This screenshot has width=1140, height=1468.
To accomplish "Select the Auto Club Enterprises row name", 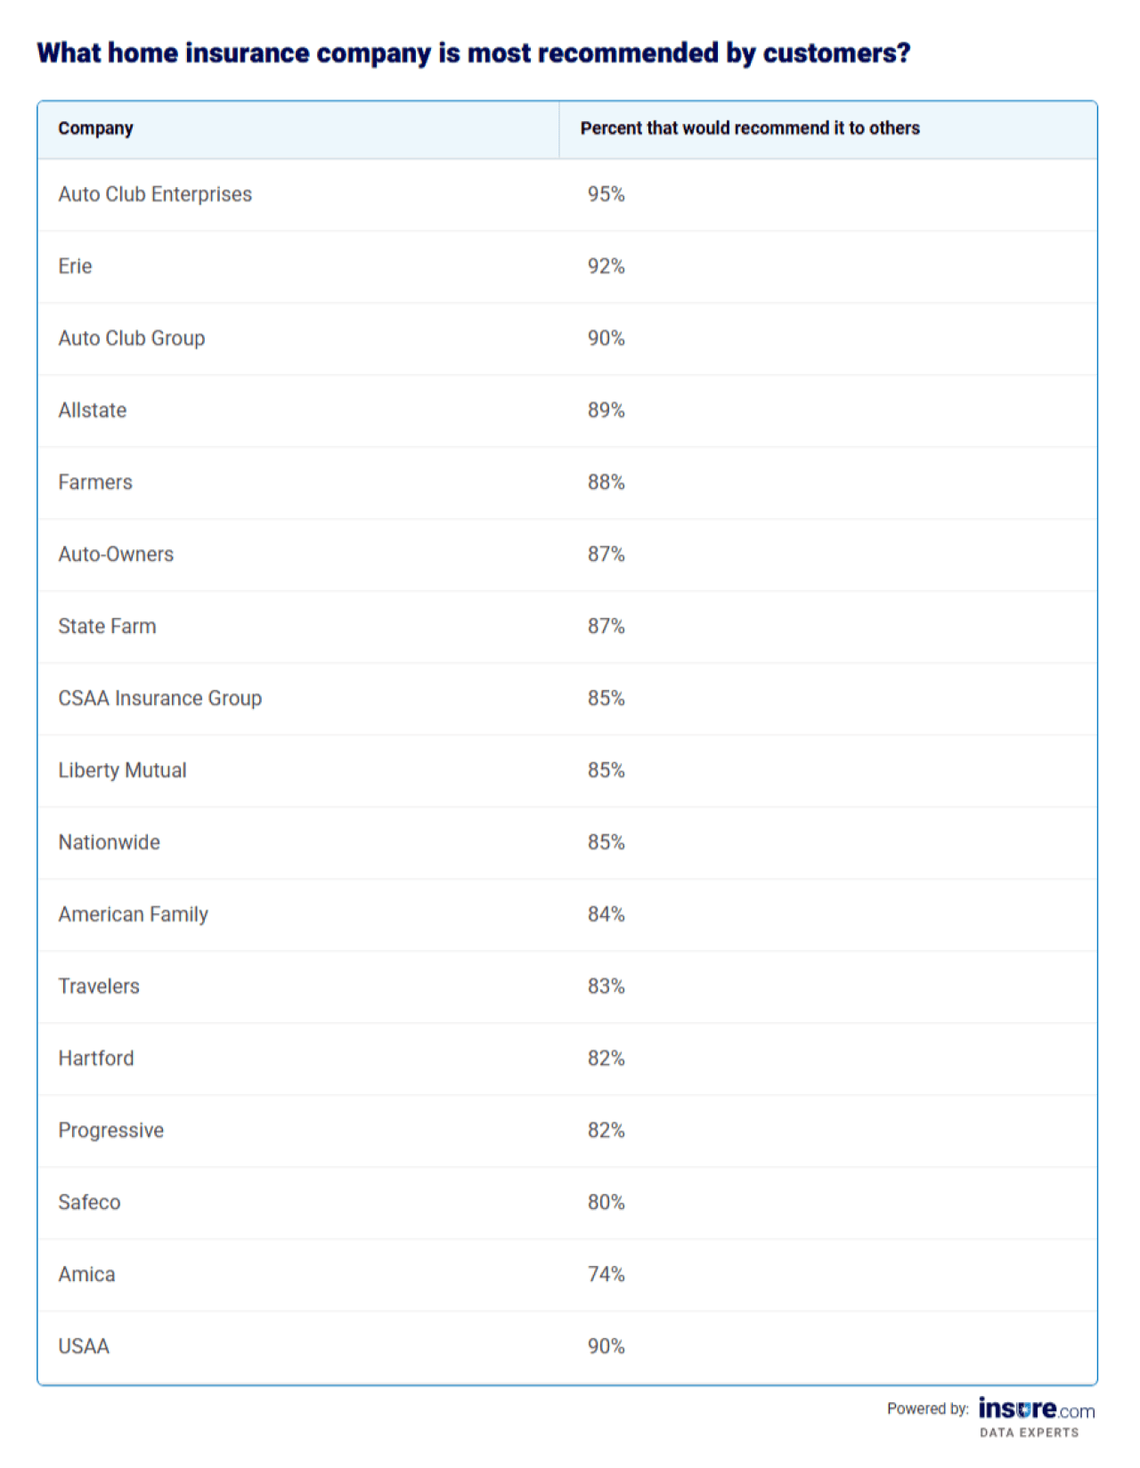I will point(155,194).
